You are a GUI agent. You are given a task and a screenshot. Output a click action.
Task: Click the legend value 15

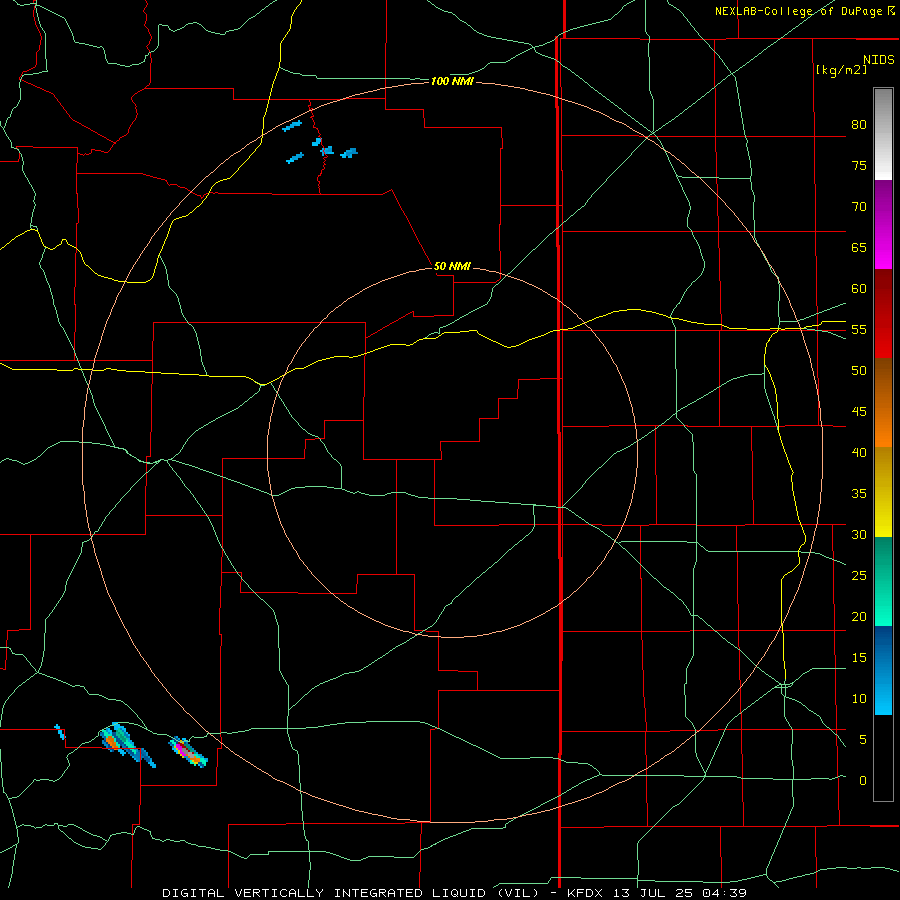(x=859, y=658)
